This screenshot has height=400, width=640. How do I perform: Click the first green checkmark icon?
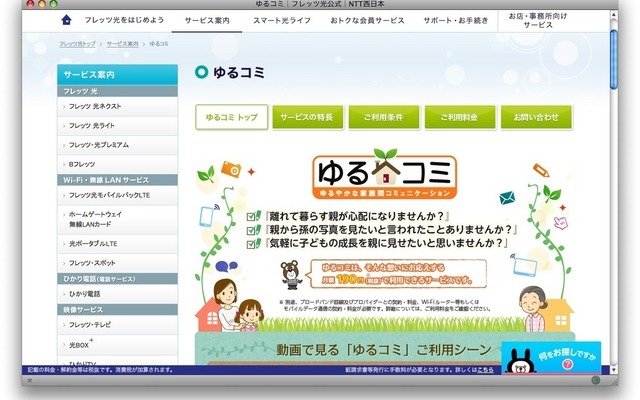pos(253,216)
